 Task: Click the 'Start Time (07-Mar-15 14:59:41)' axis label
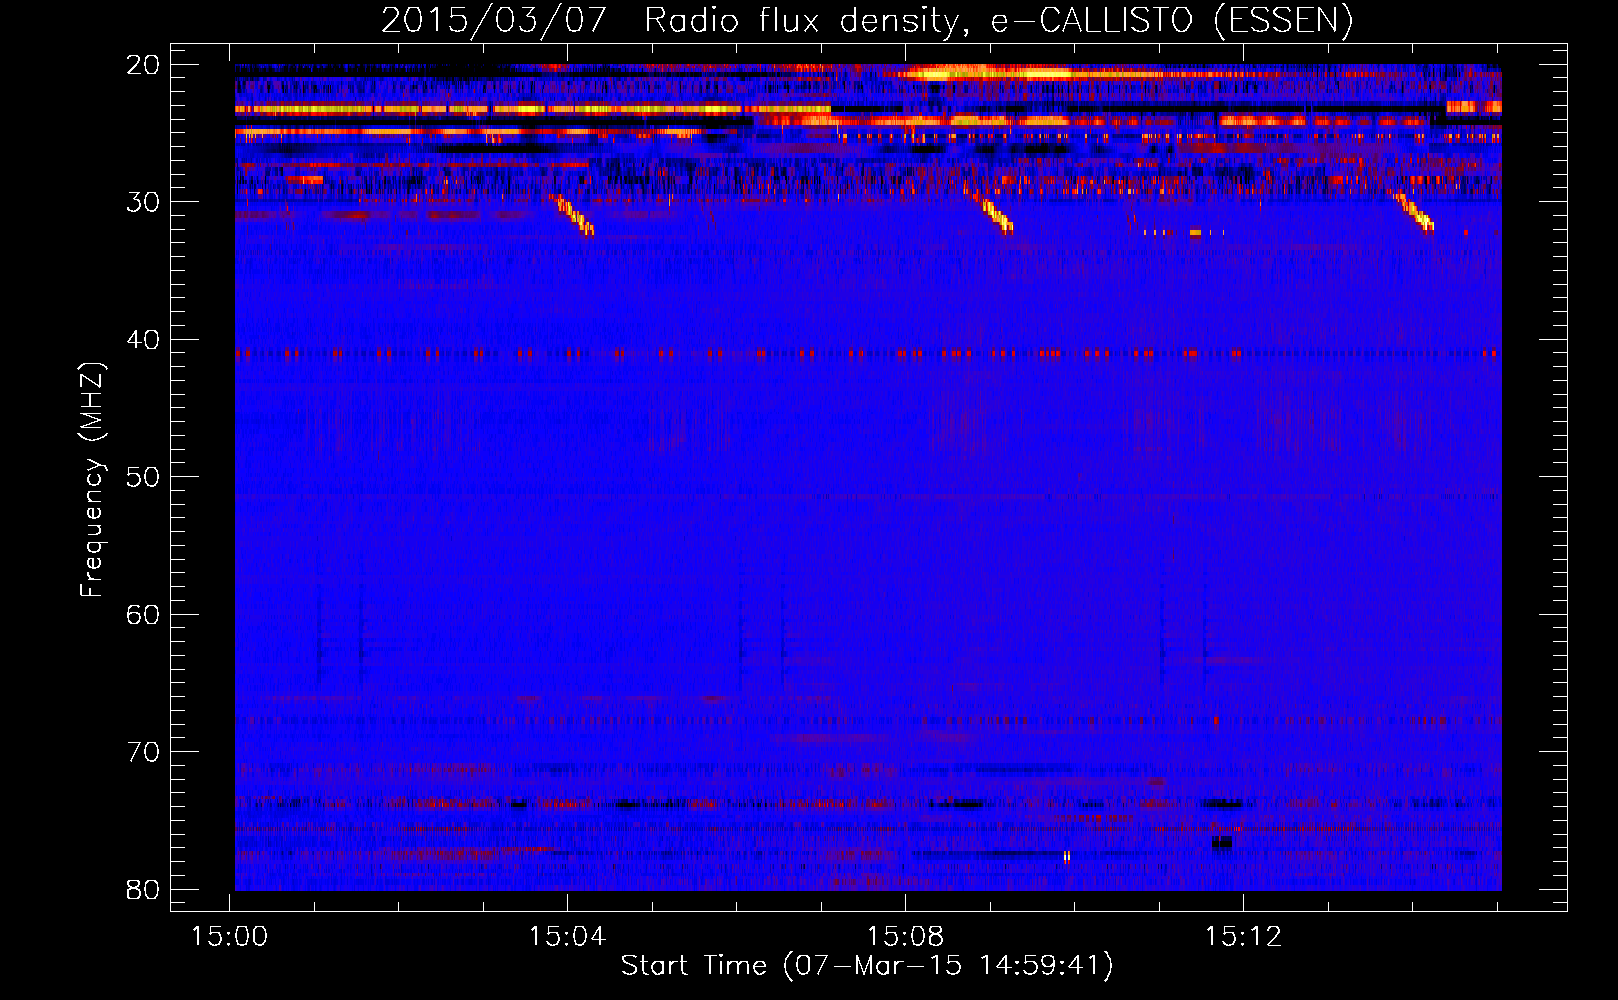867,965
